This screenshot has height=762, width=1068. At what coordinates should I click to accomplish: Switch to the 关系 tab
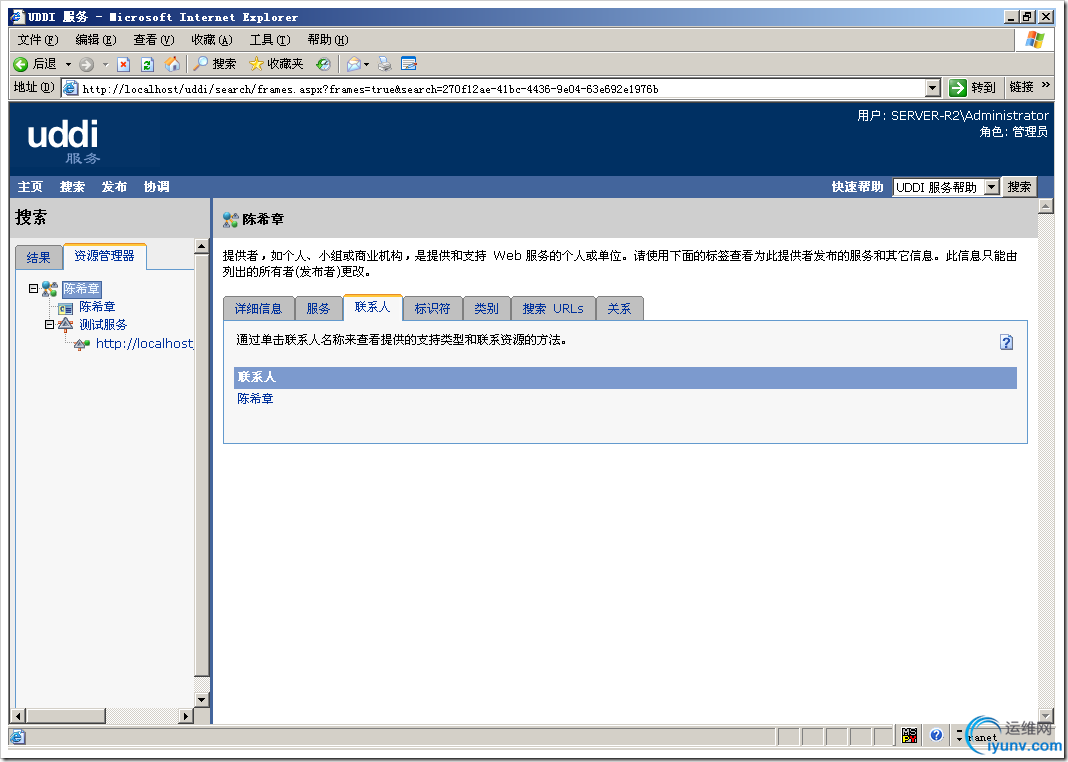(x=619, y=308)
